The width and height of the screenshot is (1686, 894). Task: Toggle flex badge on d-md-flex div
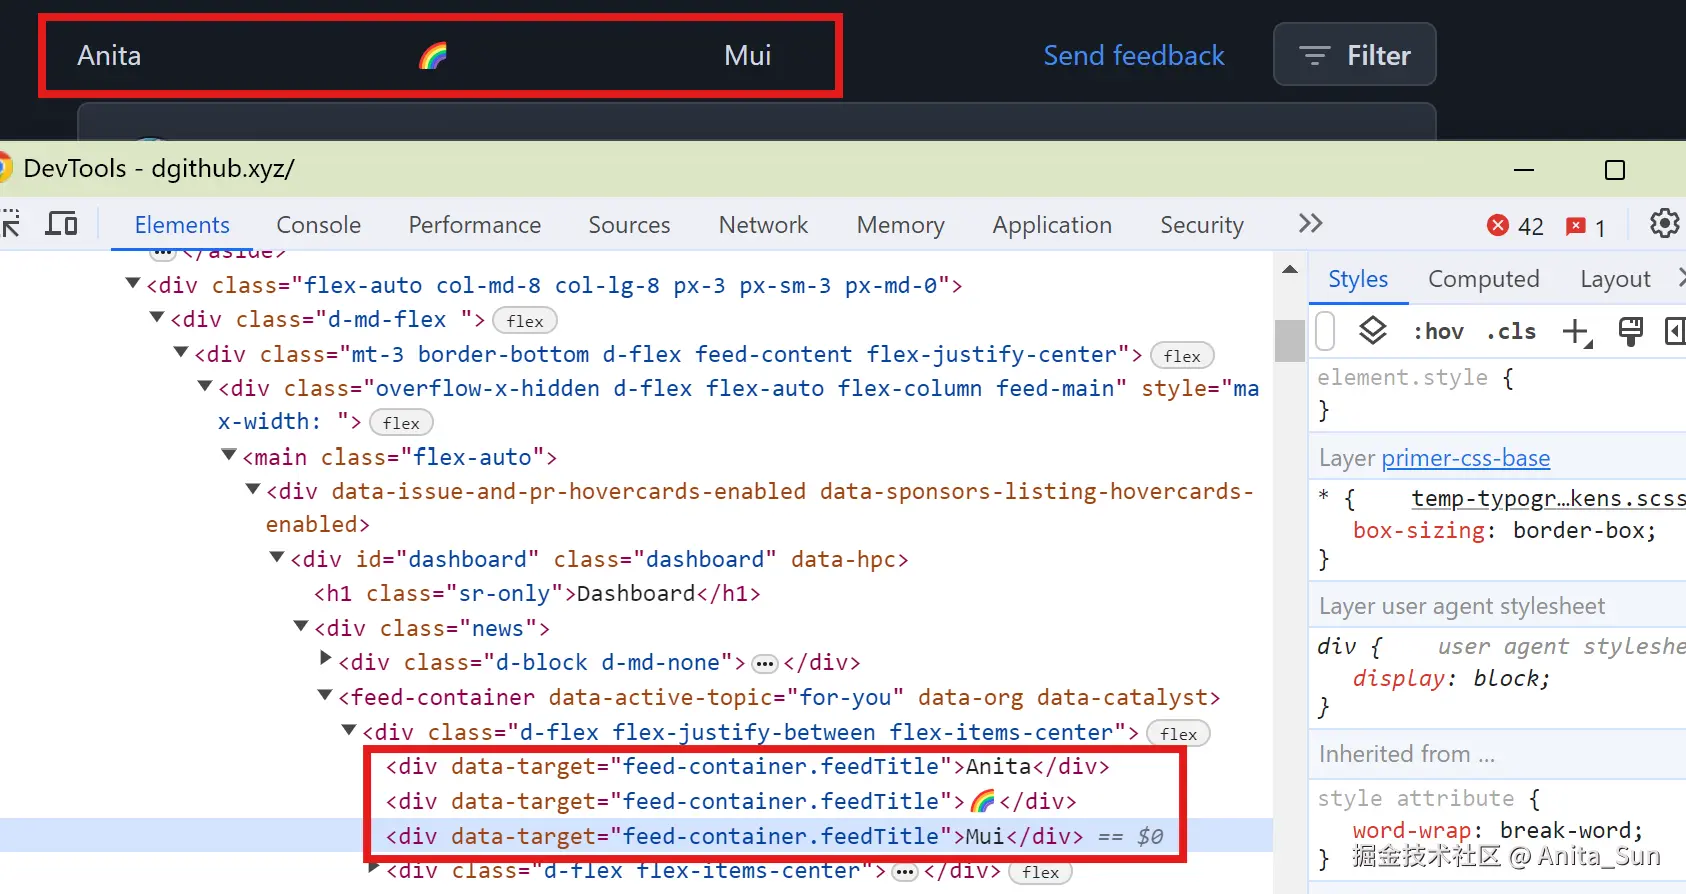tap(525, 321)
